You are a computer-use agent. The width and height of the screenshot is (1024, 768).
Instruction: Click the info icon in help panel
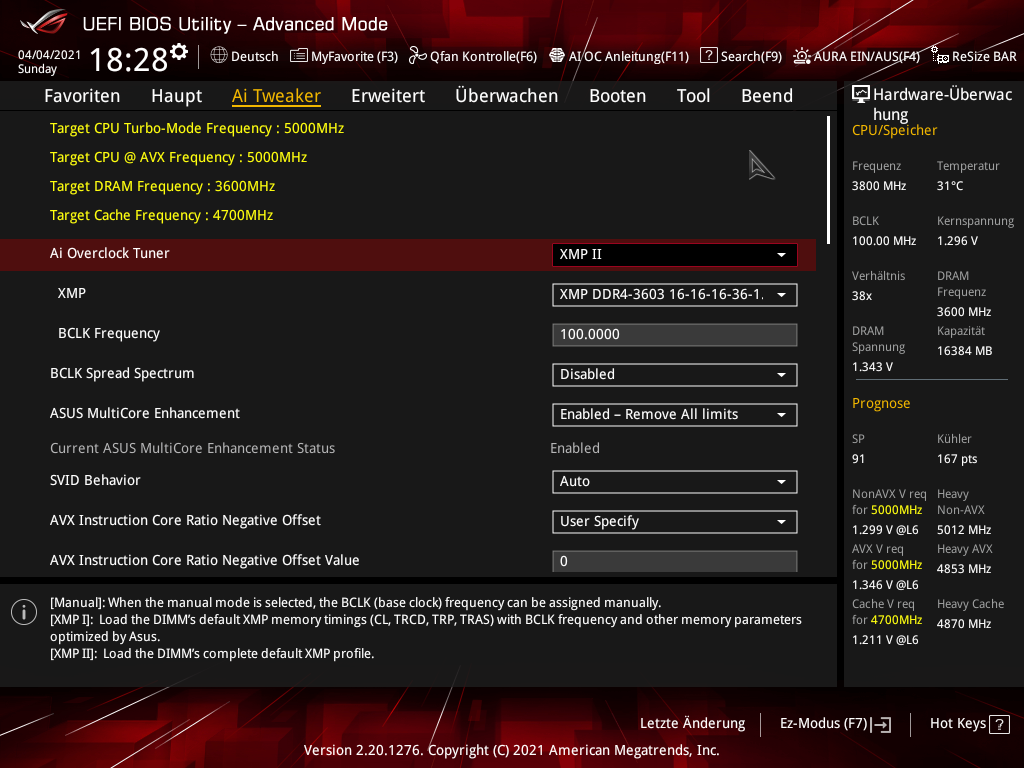pos(24,612)
